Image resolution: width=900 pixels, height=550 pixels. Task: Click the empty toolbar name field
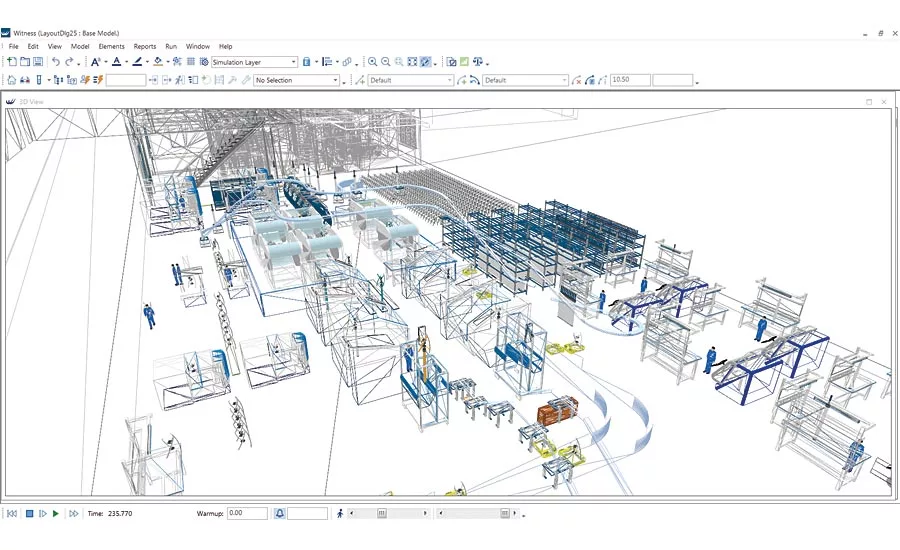[126, 80]
